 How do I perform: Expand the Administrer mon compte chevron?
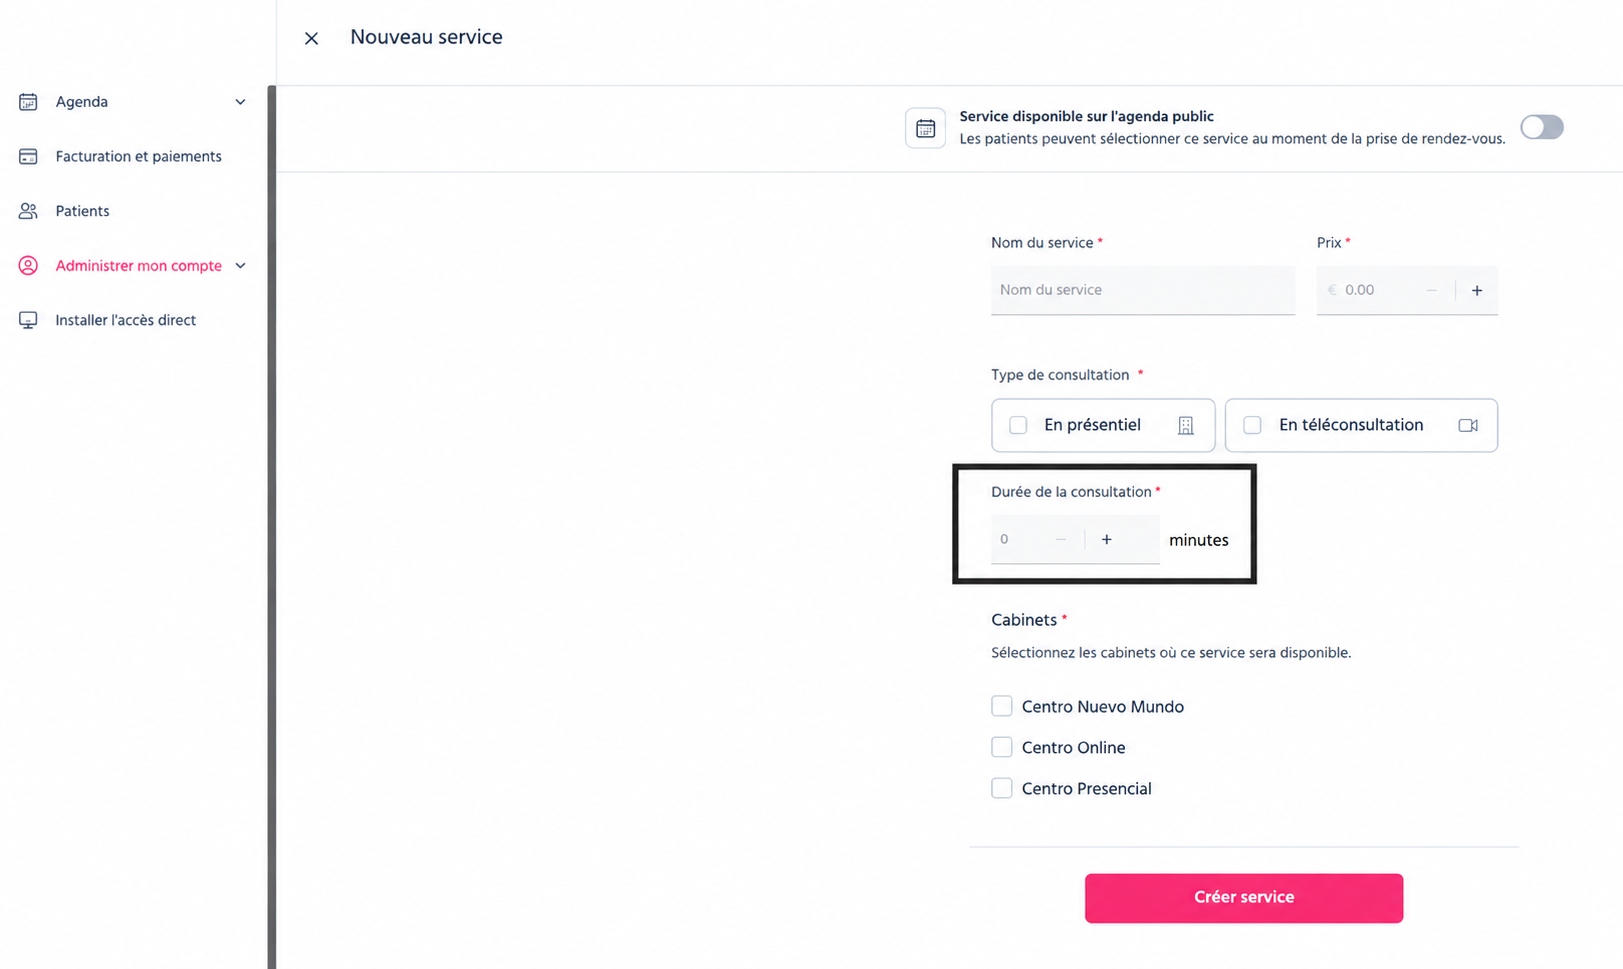(240, 266)
